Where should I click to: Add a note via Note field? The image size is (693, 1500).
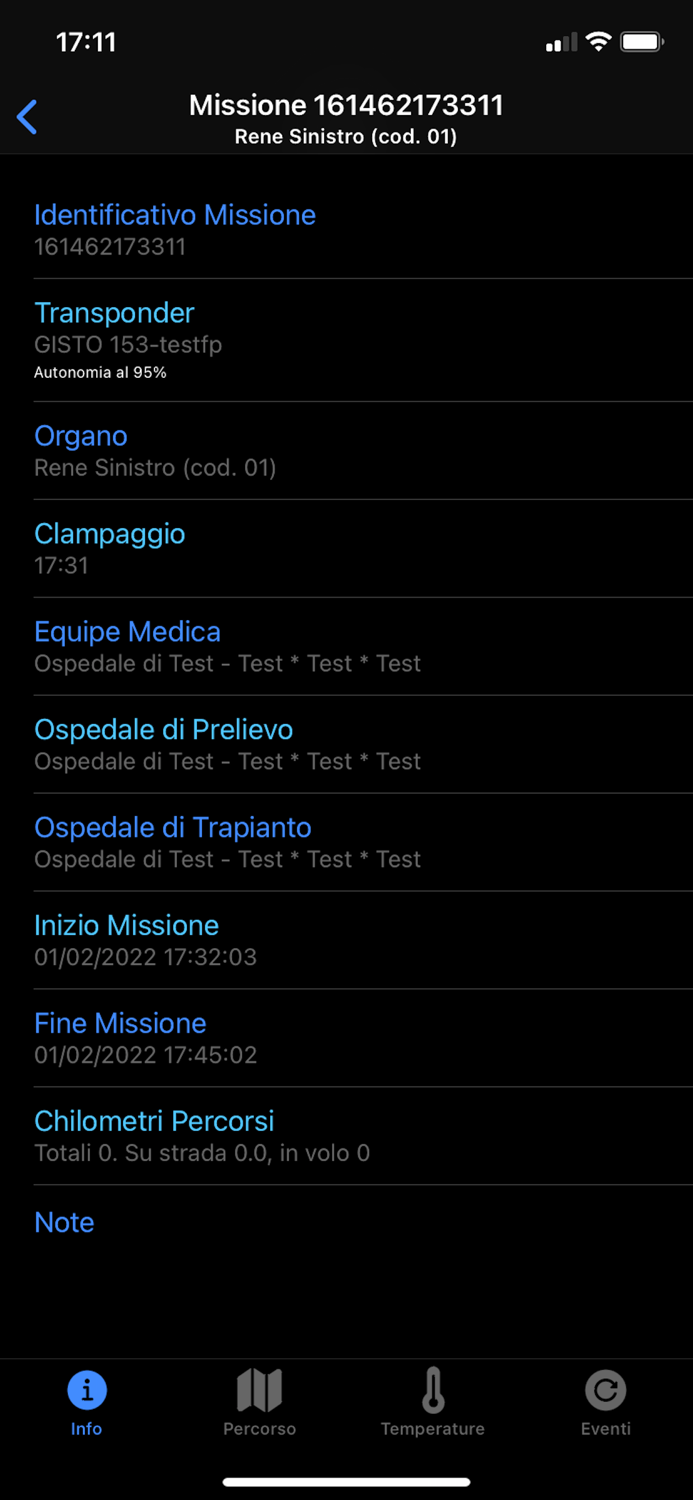coord(63,1222)
